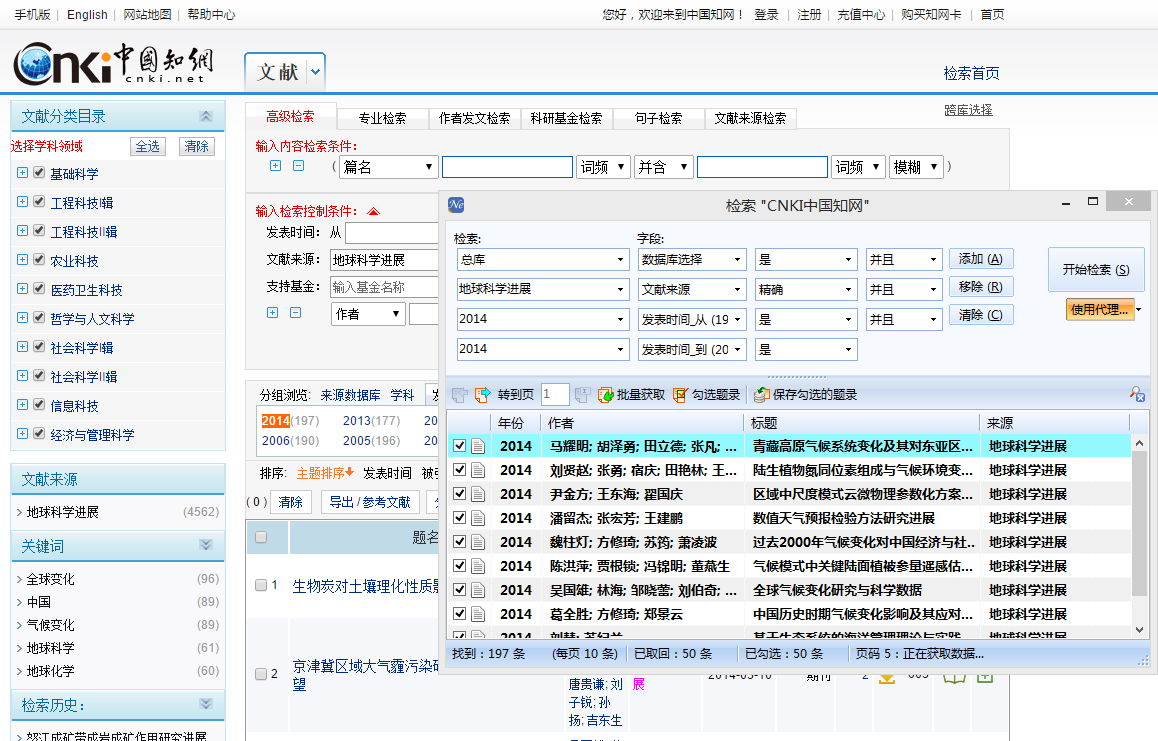The height and width of the screenshot is (741, 1158).
Task: Click the 转到页 page number box
Action: click(555, 395)
